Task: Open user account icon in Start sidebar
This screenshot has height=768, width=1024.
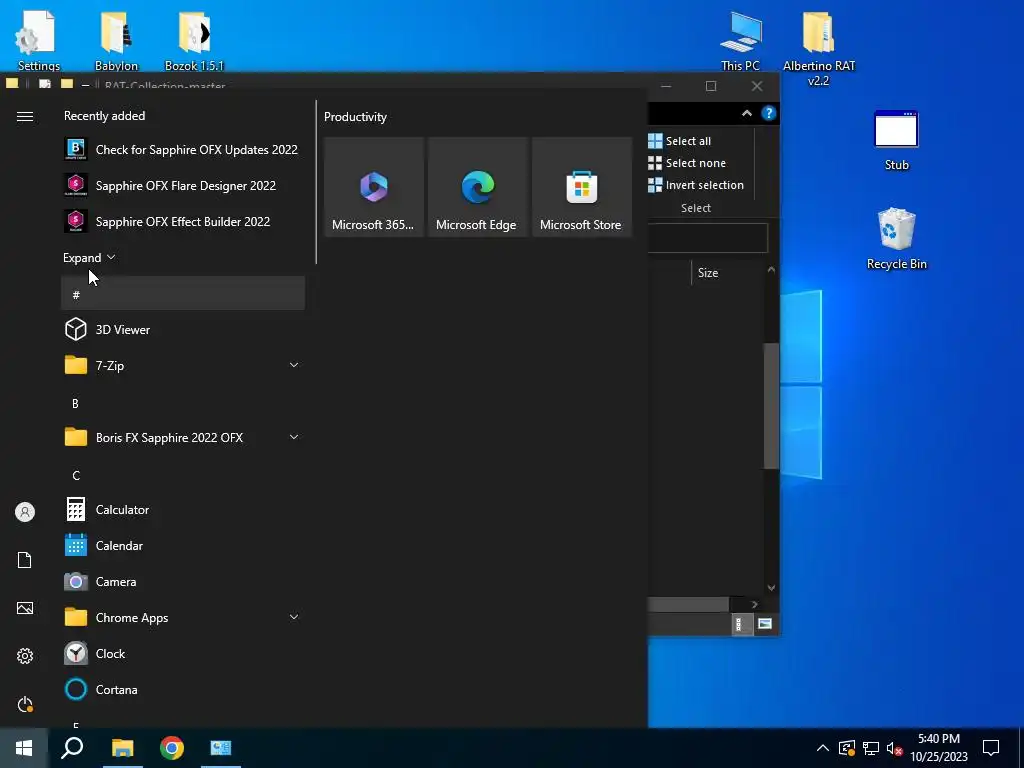Action: click(x=25, y=512)
